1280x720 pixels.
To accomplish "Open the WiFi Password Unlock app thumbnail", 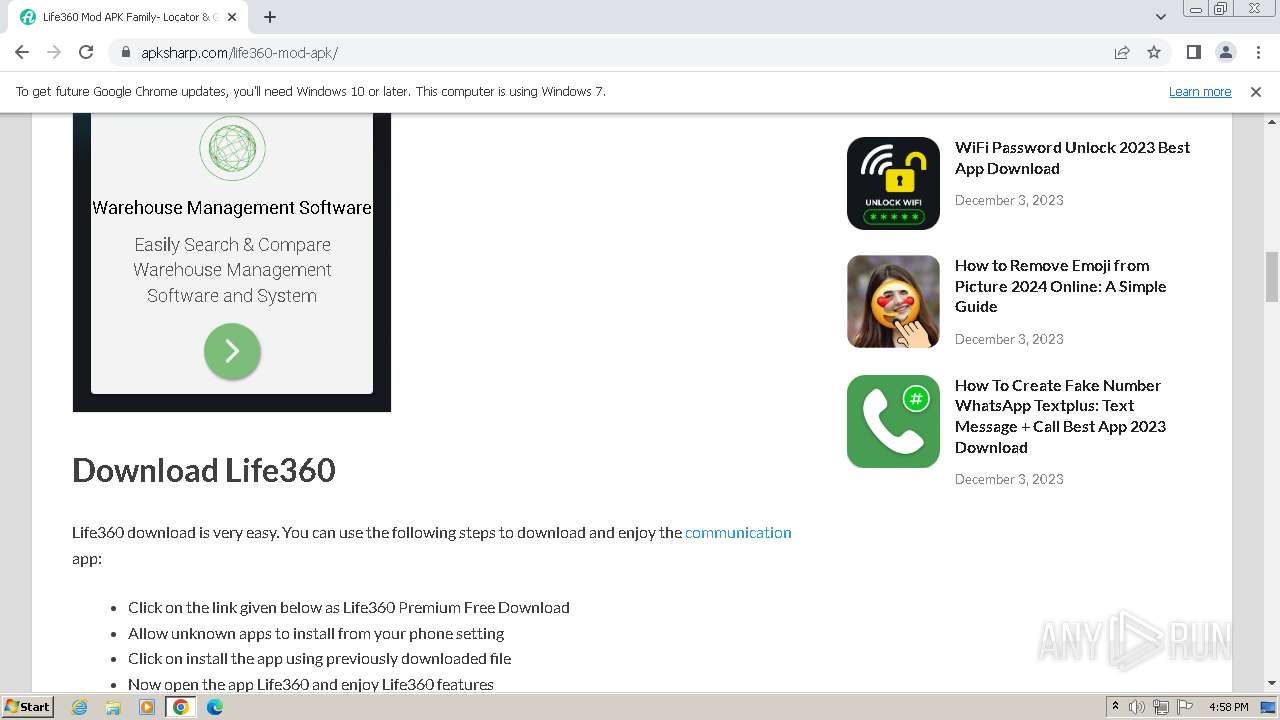I will coord(893,183).
